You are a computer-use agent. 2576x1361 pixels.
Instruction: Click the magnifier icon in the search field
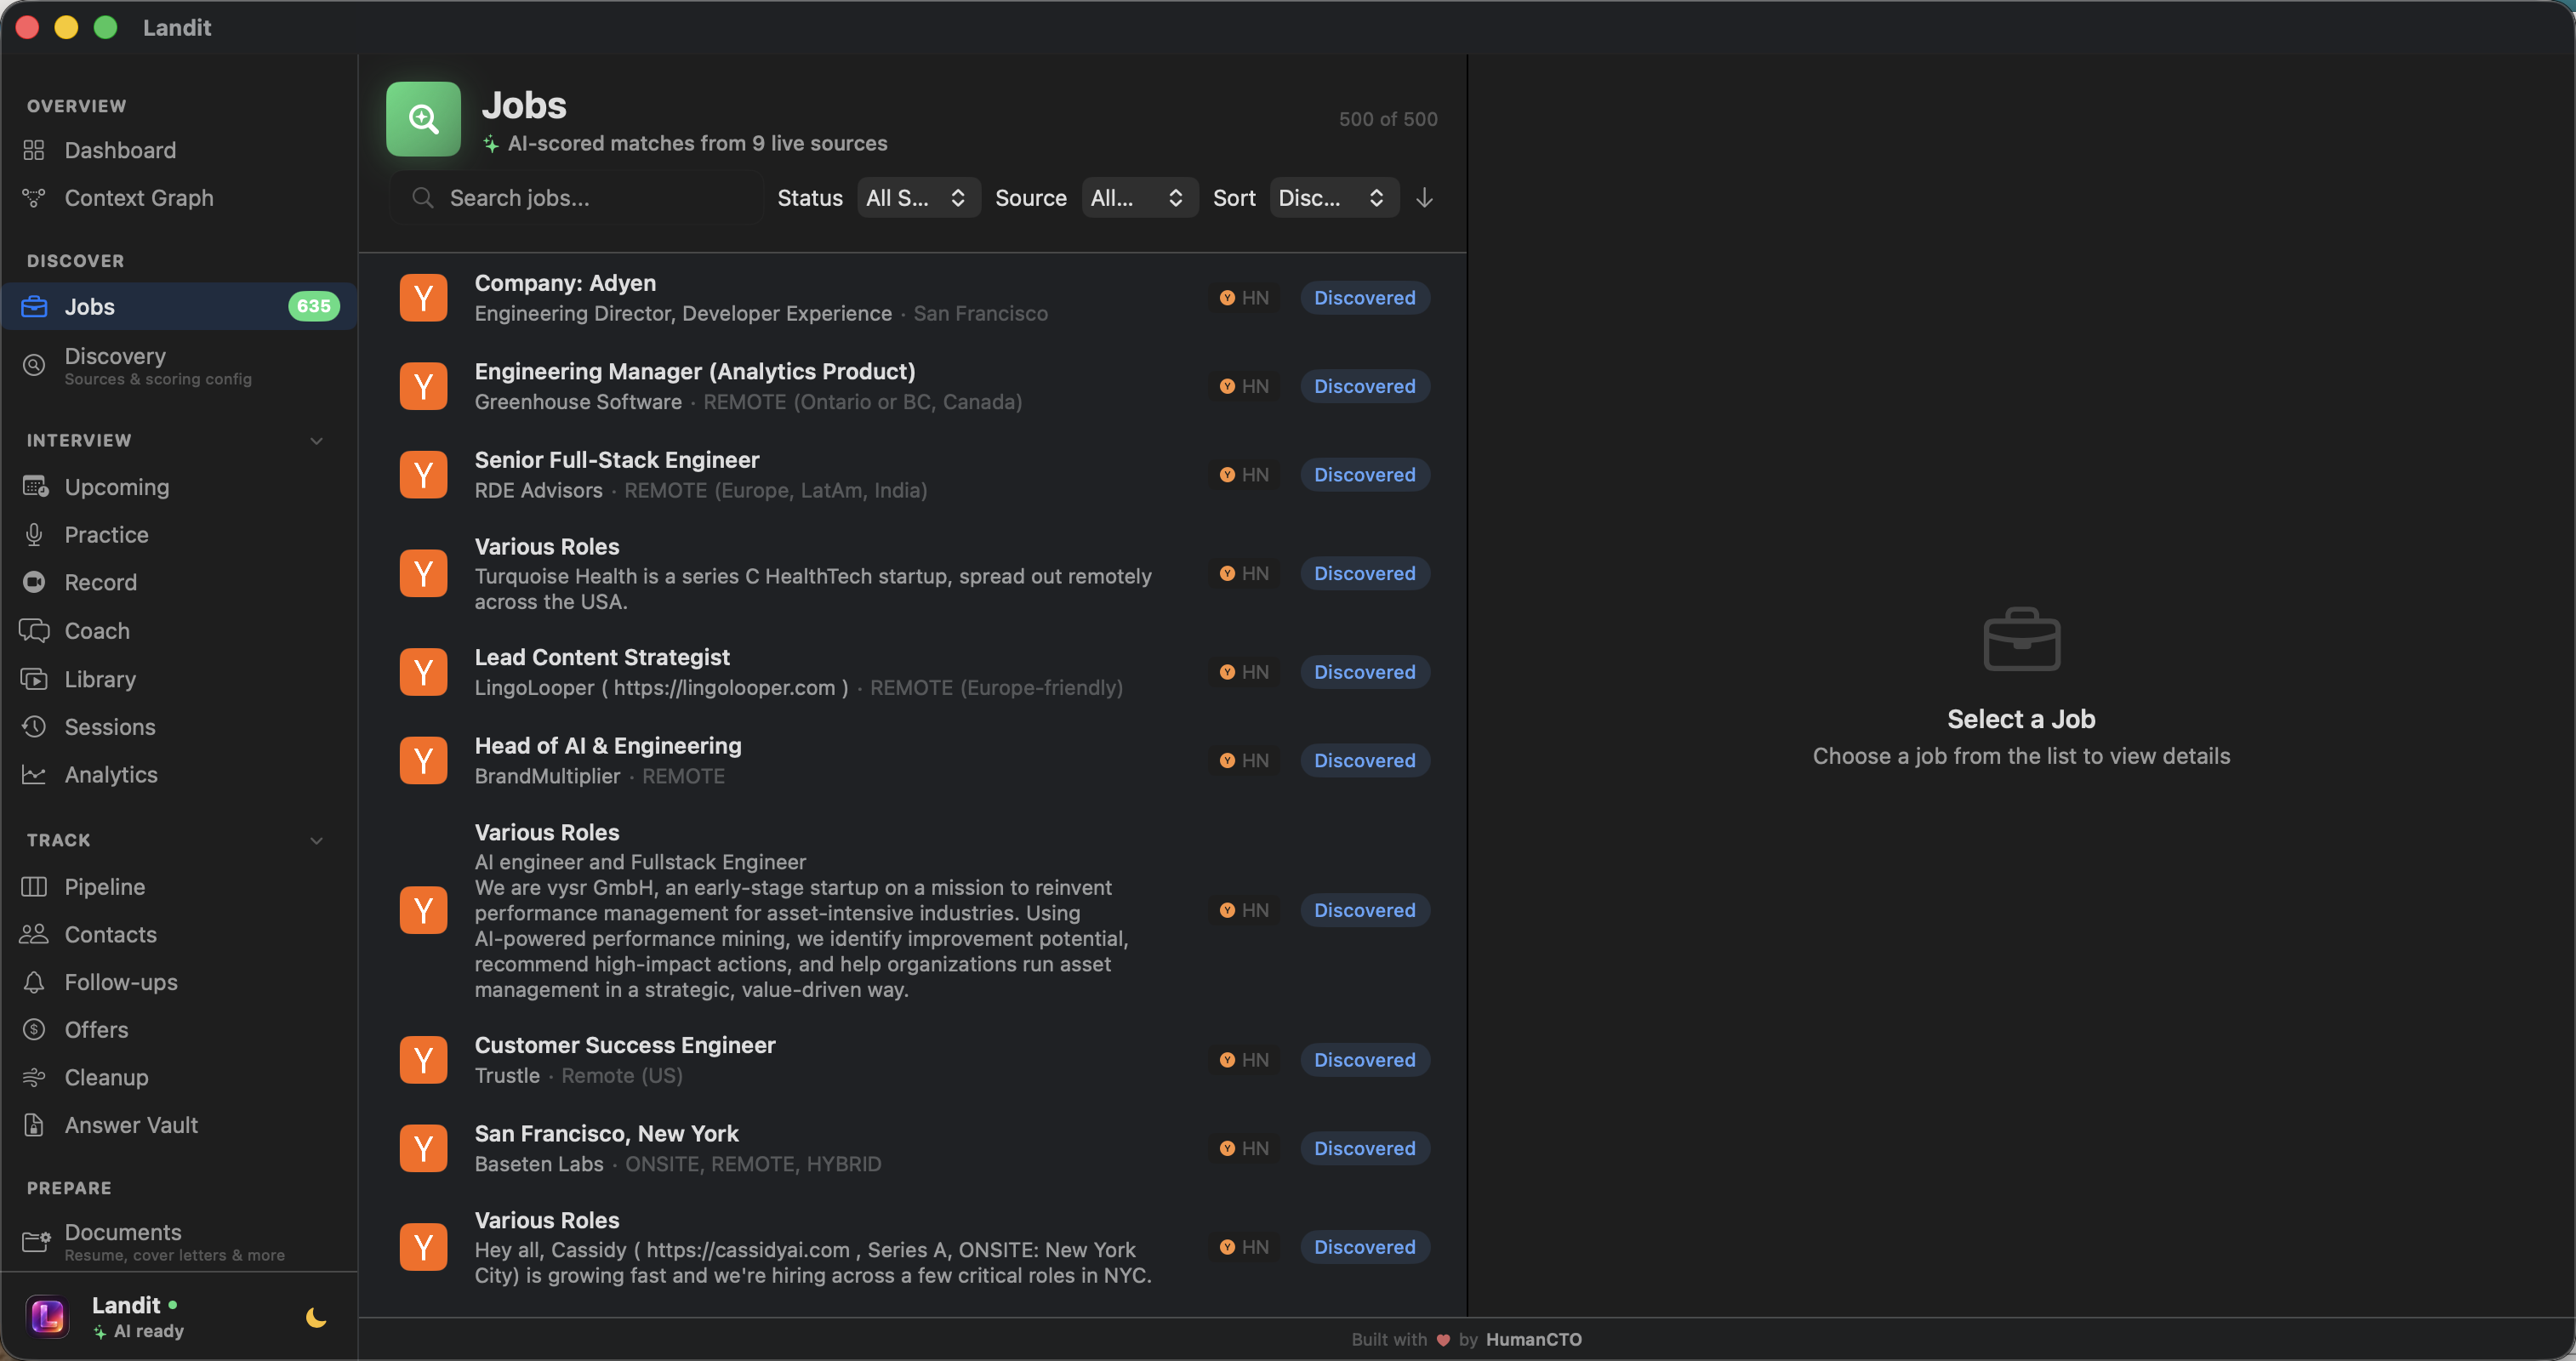(x=423, y=198)
